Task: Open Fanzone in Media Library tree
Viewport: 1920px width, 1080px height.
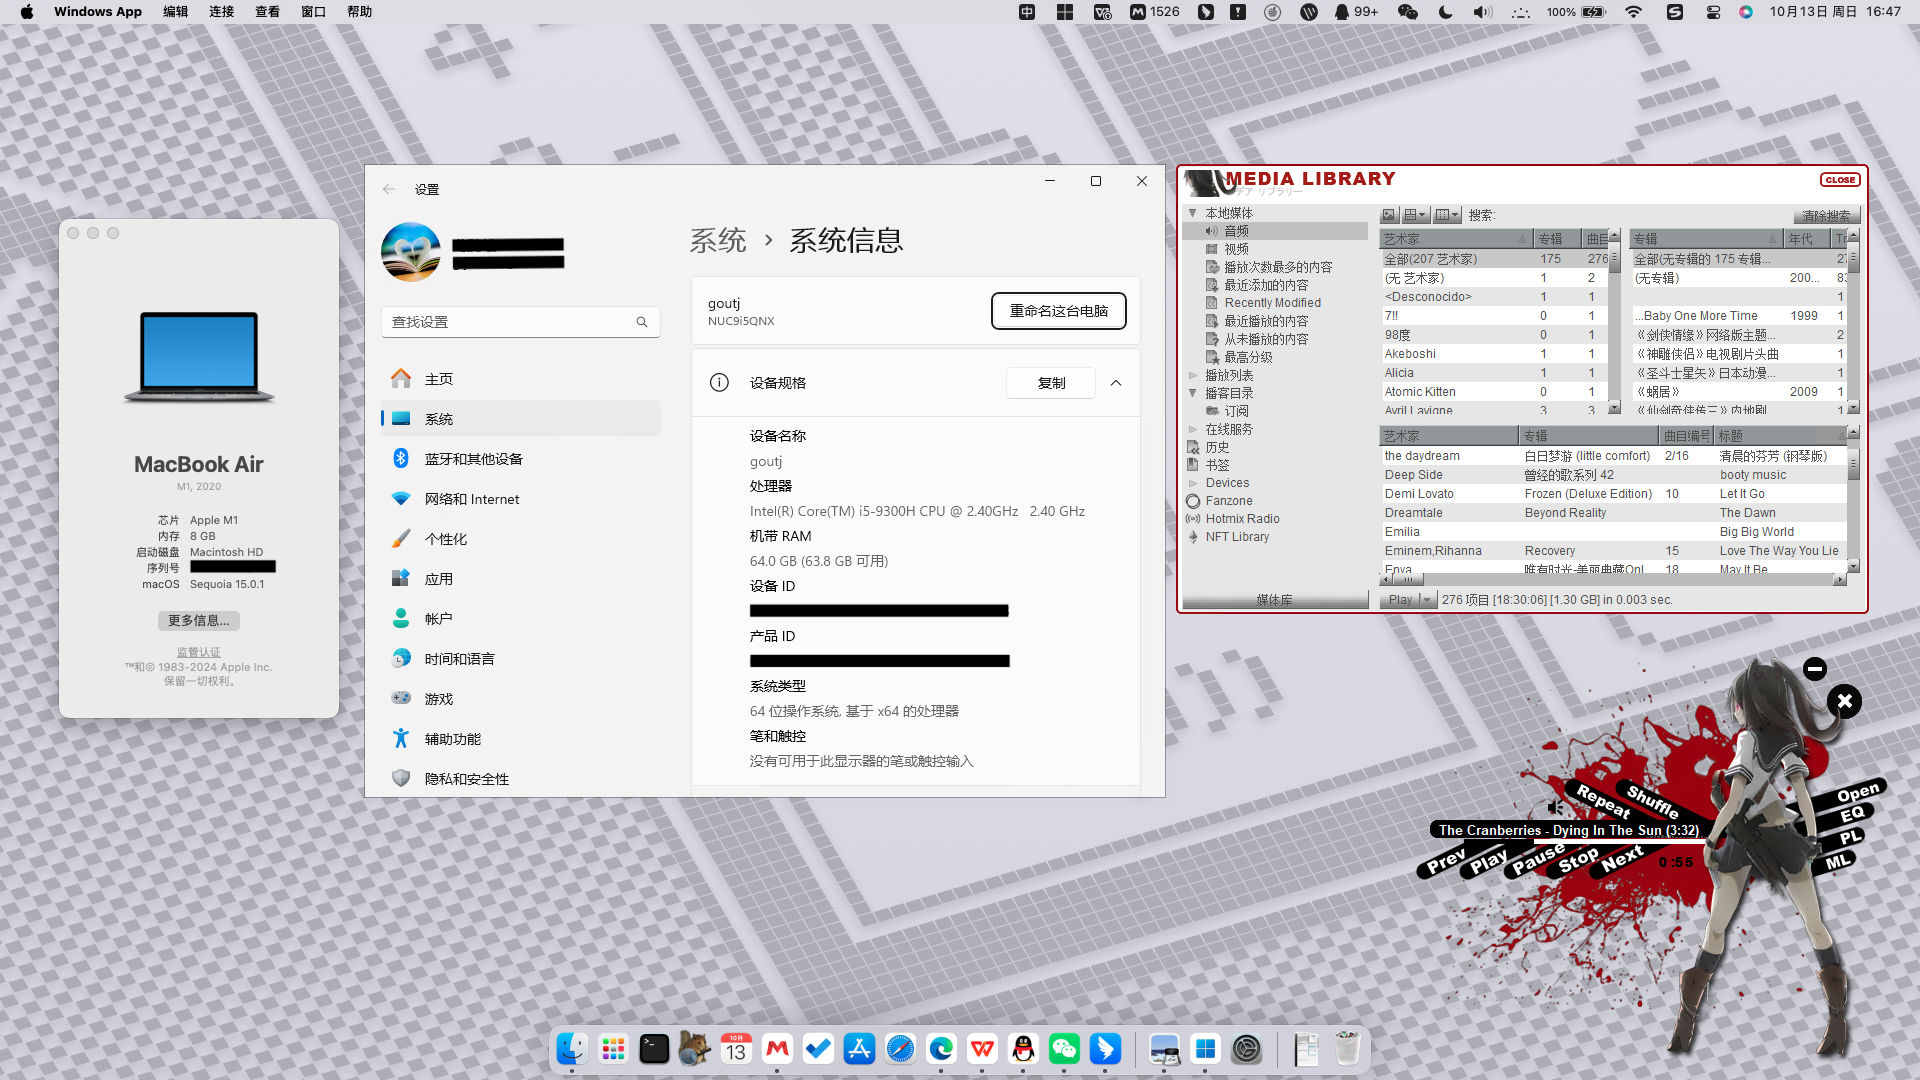Action: click(x=1229, y=501)
